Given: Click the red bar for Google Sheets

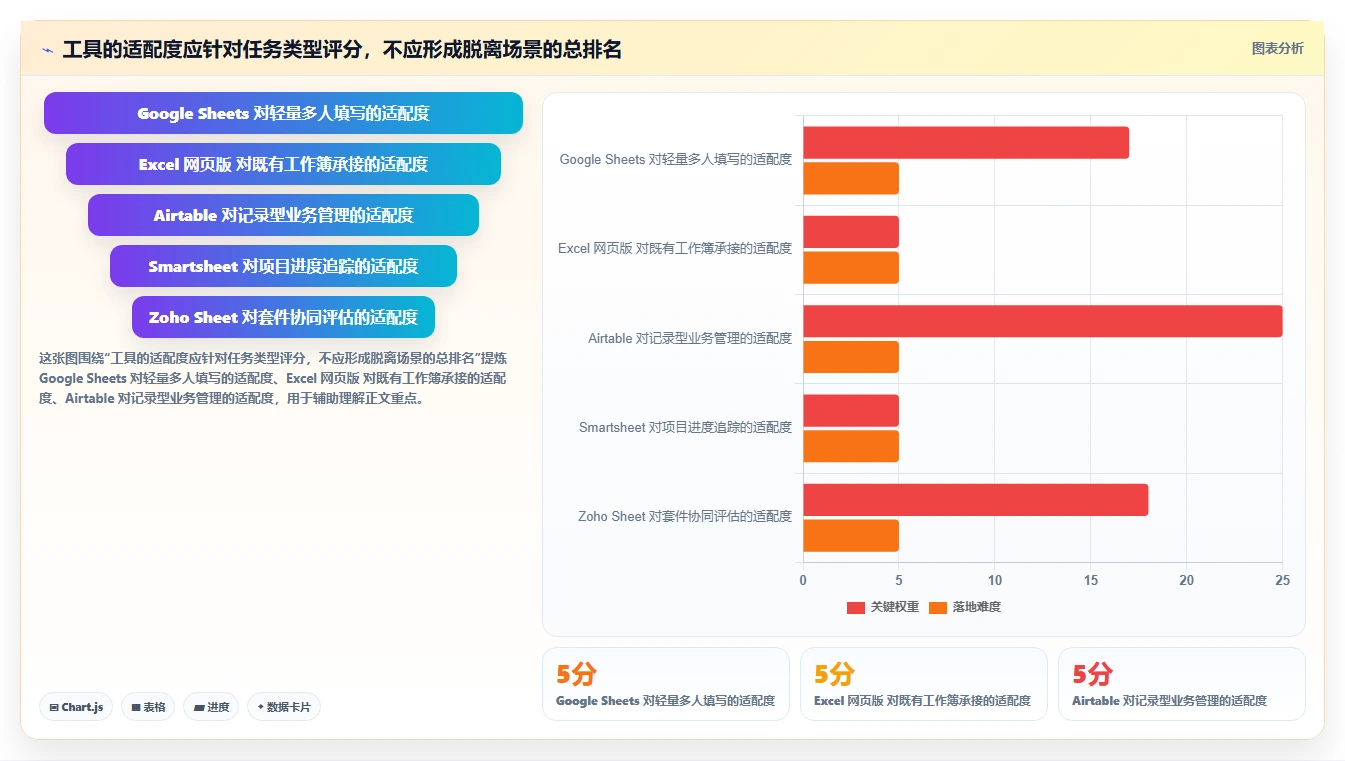Looking at the screenshot, I should pyautogui.click(x=966, y=142).
